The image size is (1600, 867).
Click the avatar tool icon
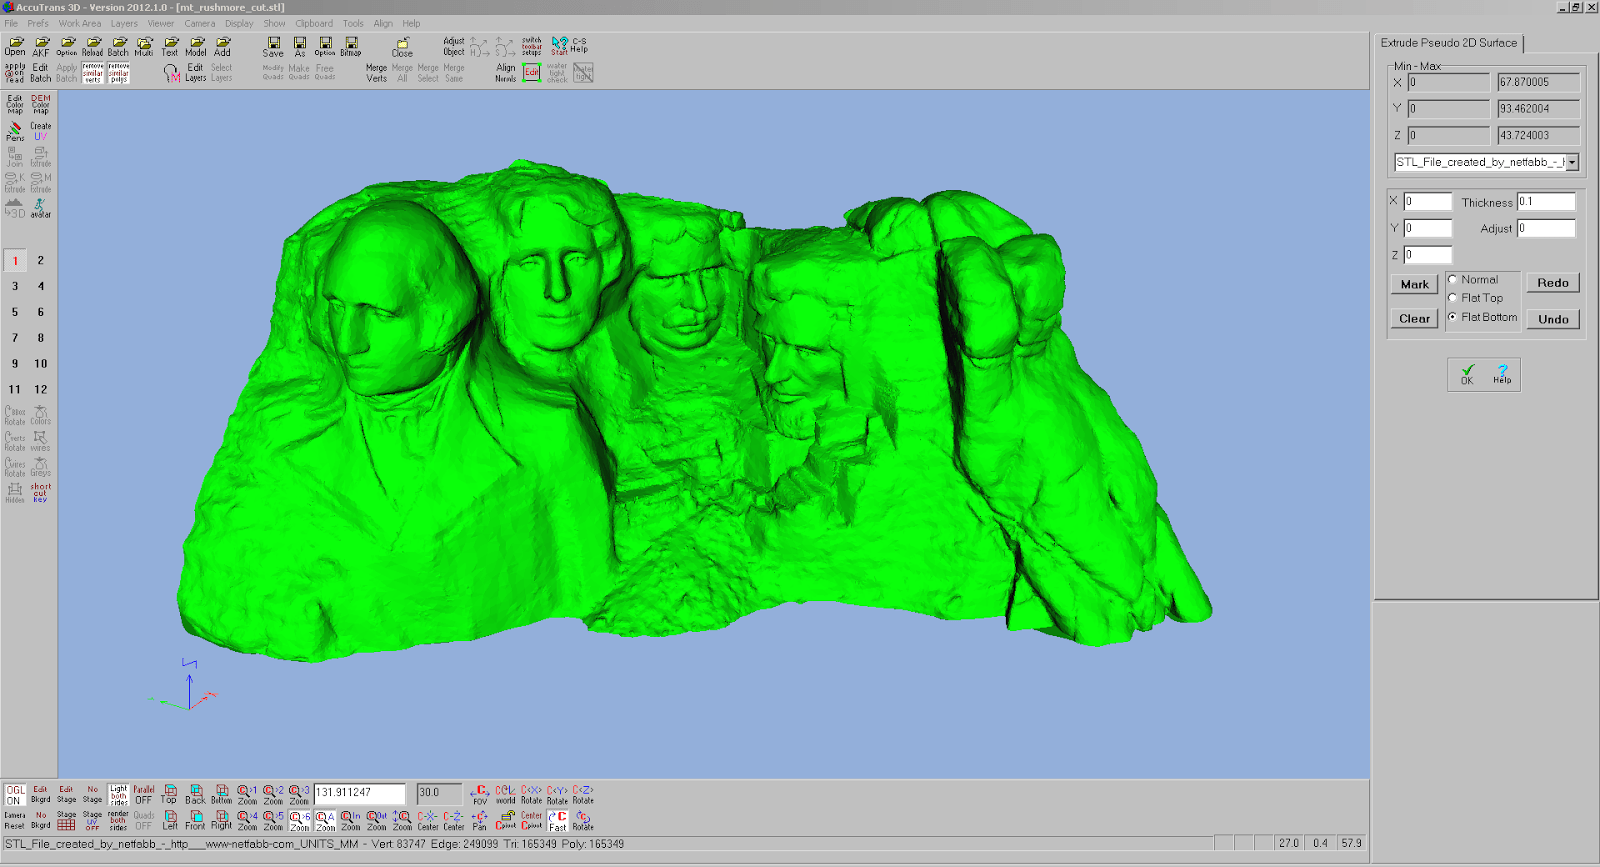(x=41, y=208)
